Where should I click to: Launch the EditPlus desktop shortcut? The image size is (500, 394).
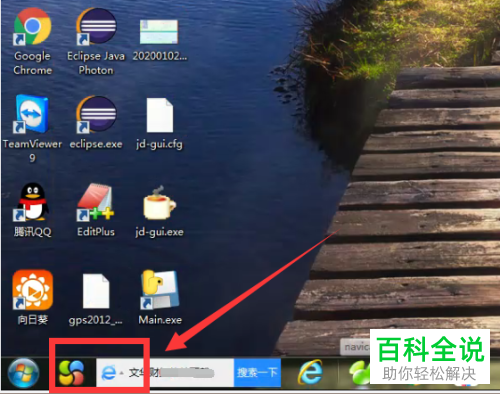click(96, 202)
